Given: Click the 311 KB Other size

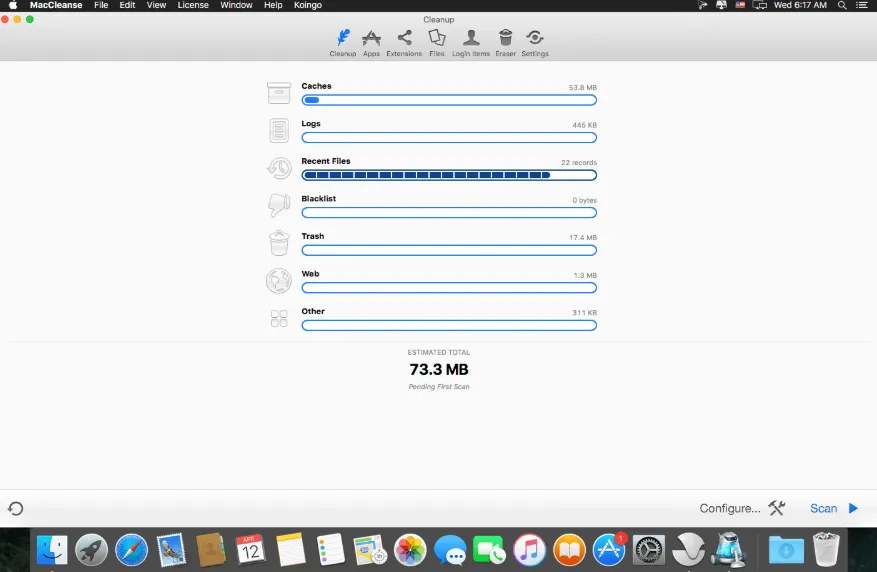Looking at the screenshot, I should click(x=584, y=313).
